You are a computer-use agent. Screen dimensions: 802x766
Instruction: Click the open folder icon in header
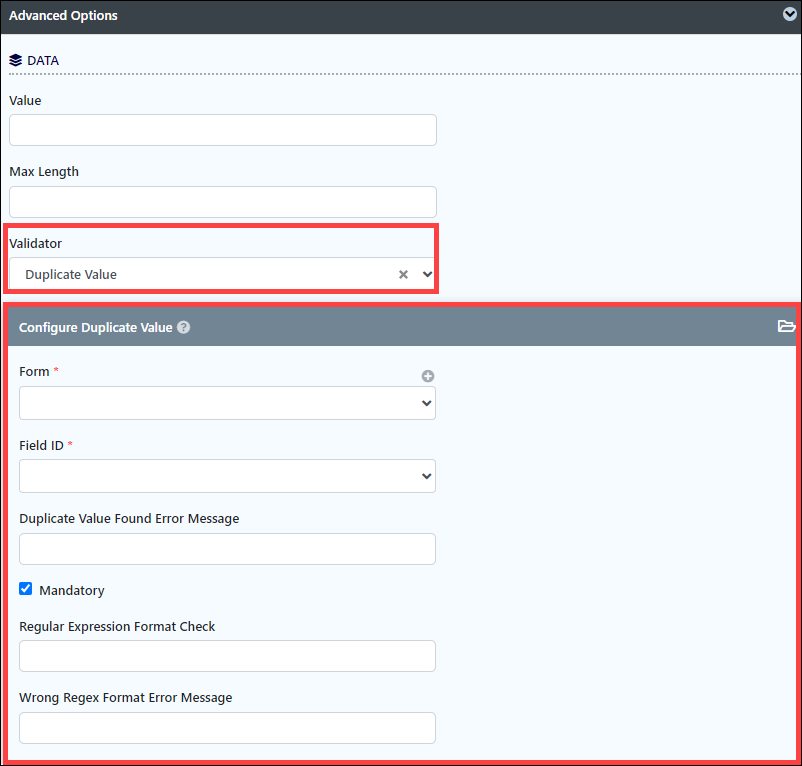[786, 326]
